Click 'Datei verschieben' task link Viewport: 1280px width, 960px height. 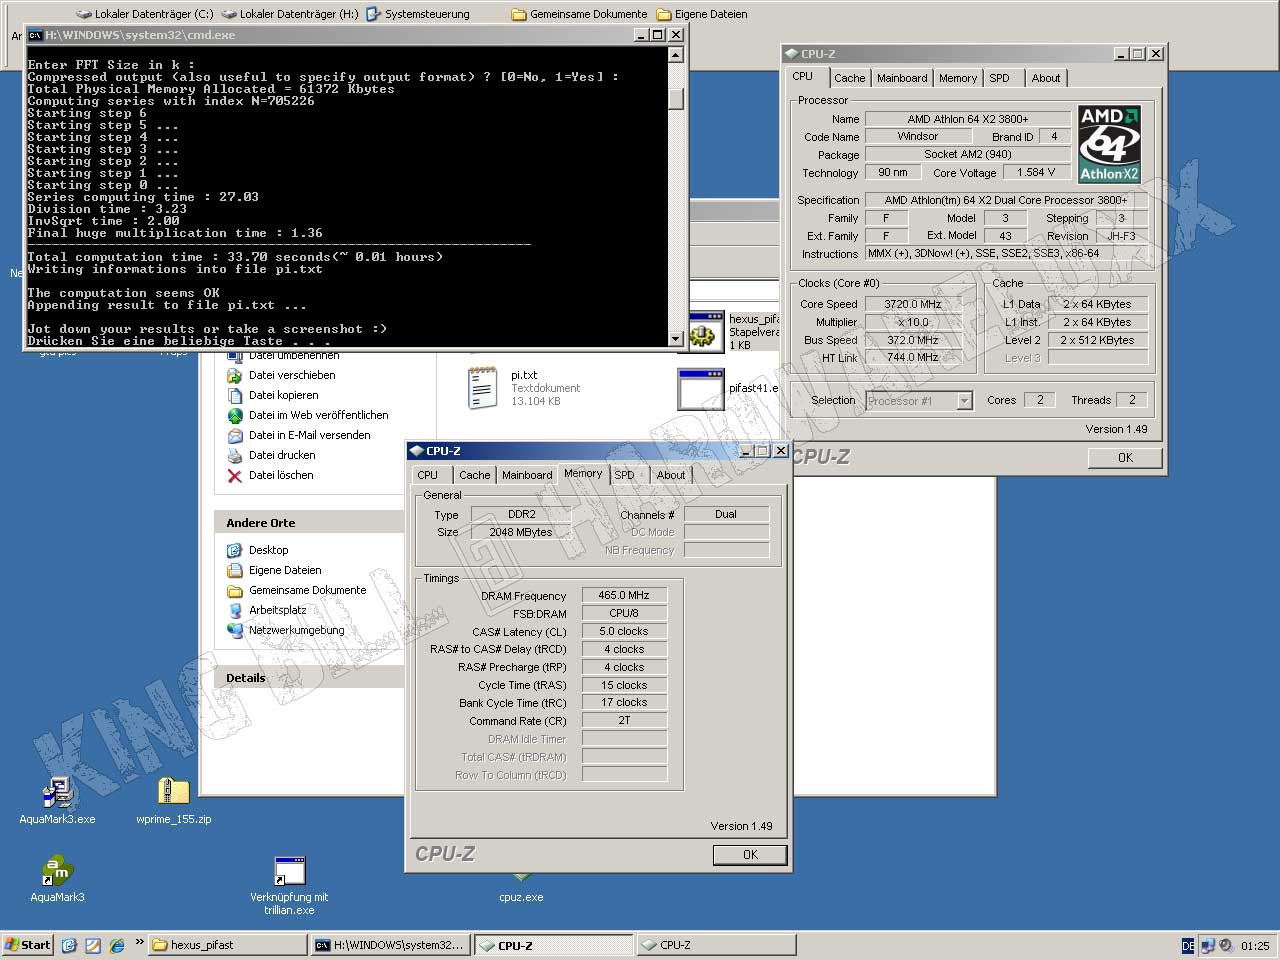[x=292, y=375]
